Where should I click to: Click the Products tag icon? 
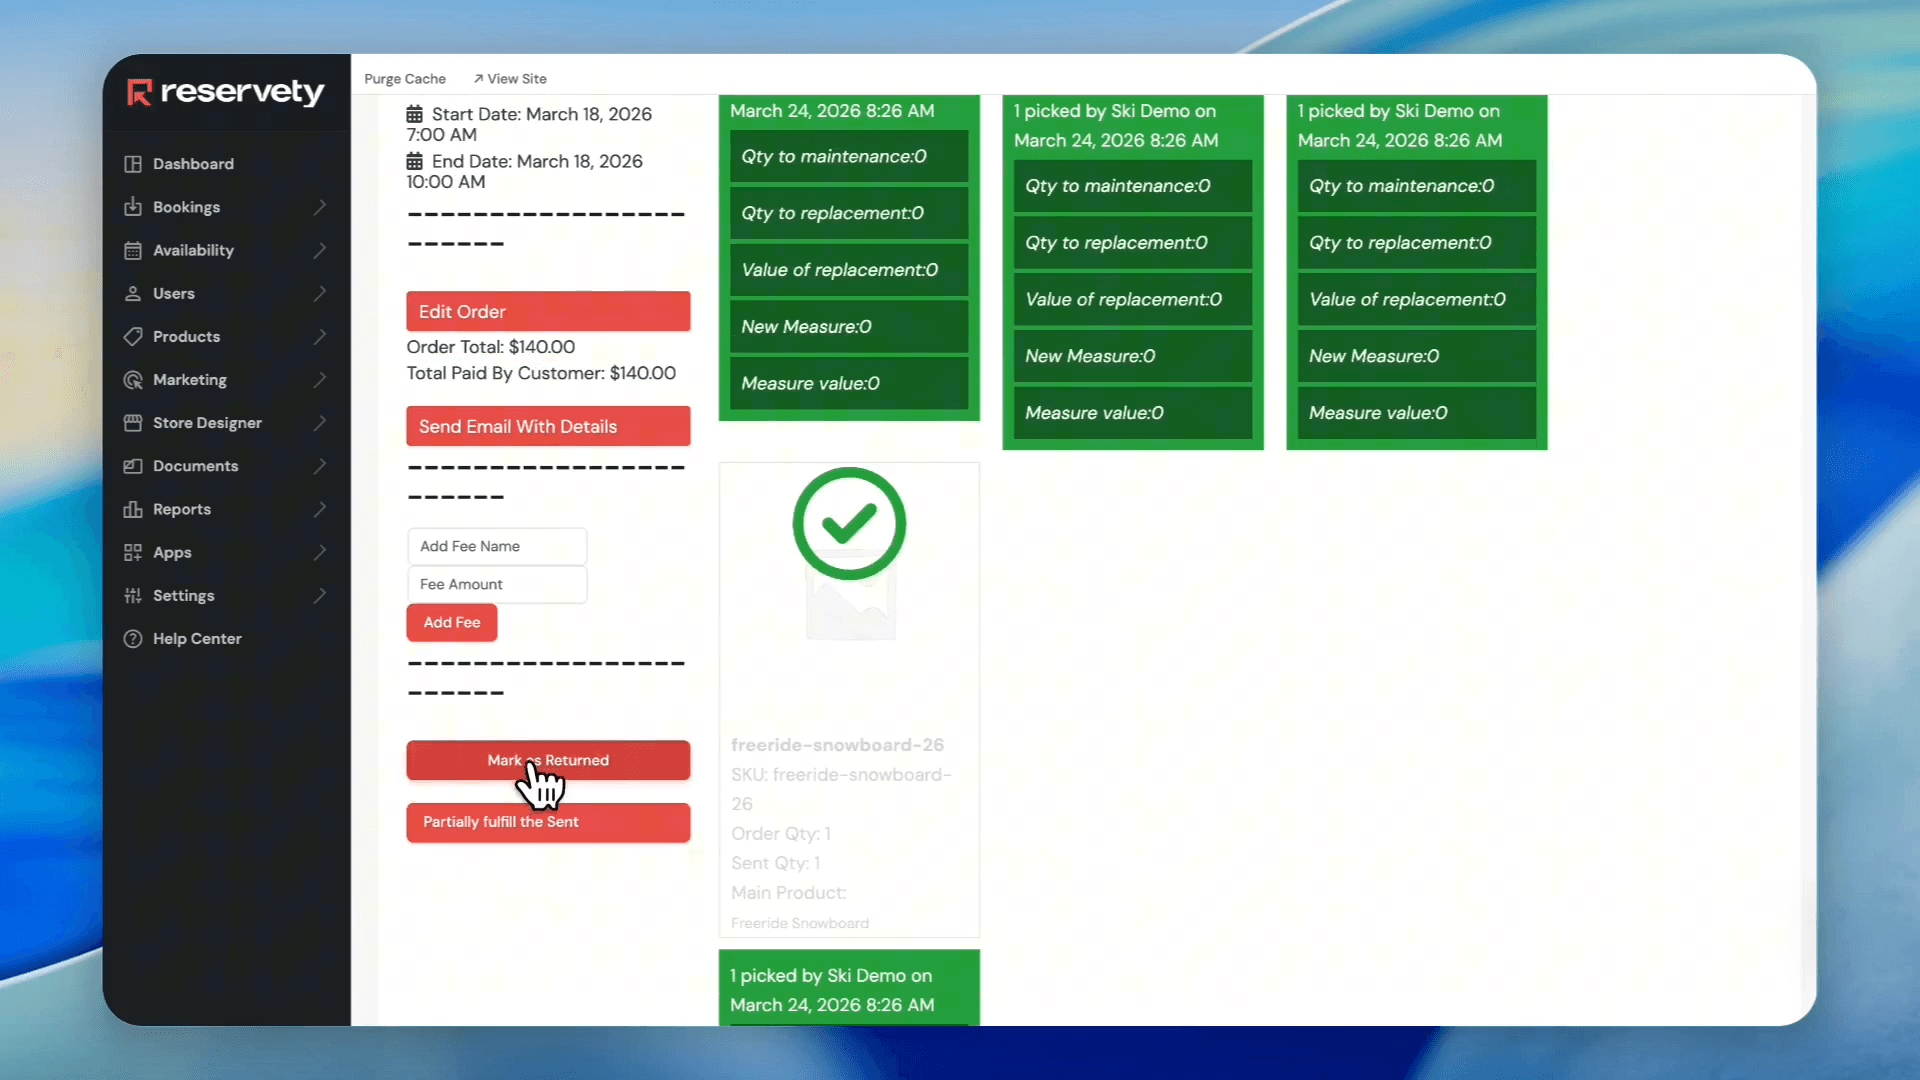coord(133,336)
